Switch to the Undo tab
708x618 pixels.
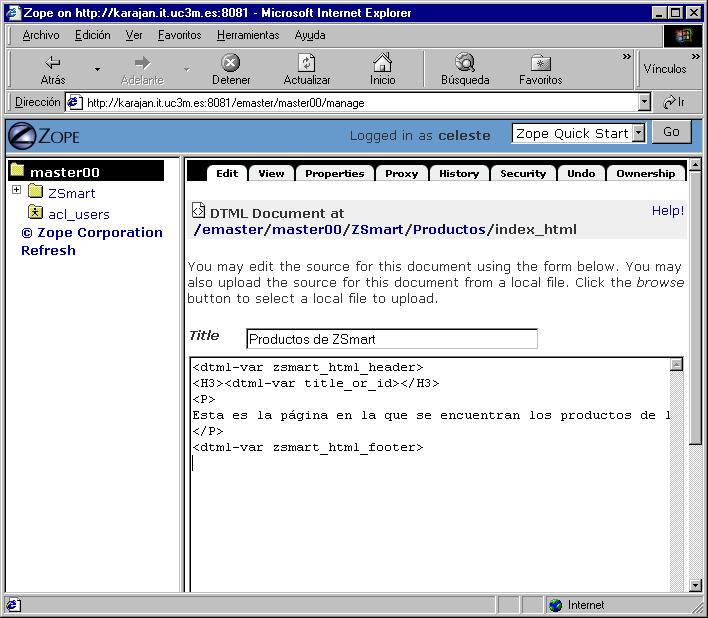[581, 173]
